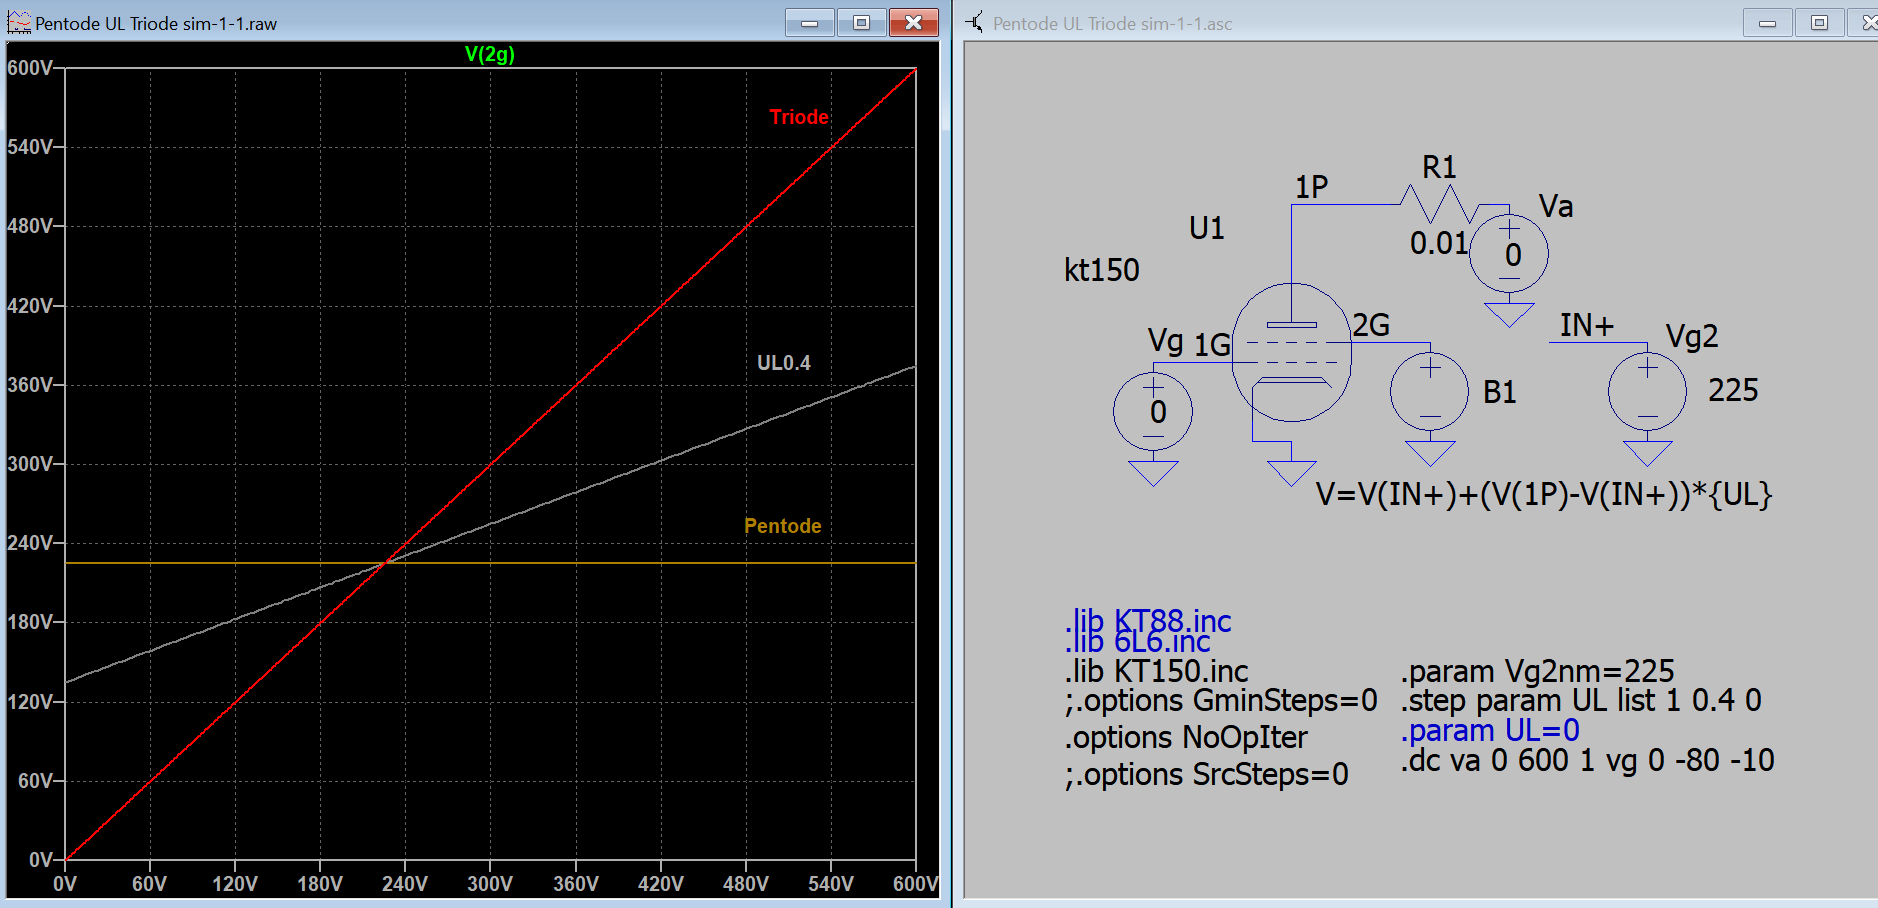Click the 300V label on horizontal axis
The image size is (1878, 908).
click(x=490, y=884)
